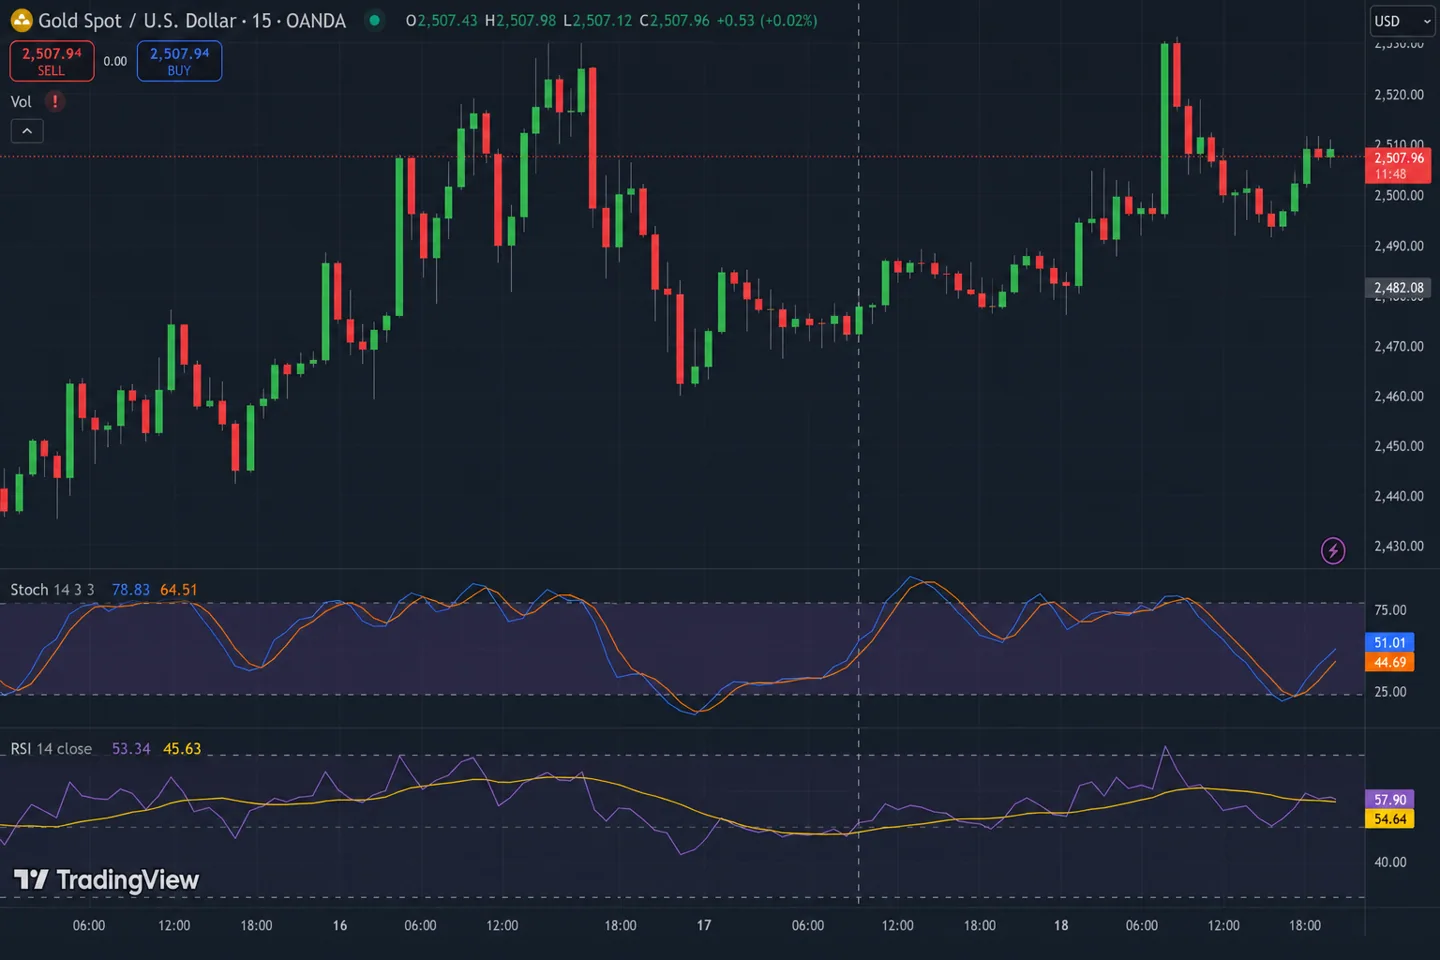1440x960 pixels.
Task: Select the Vol indicator label
Action: (x=21, y=102)
